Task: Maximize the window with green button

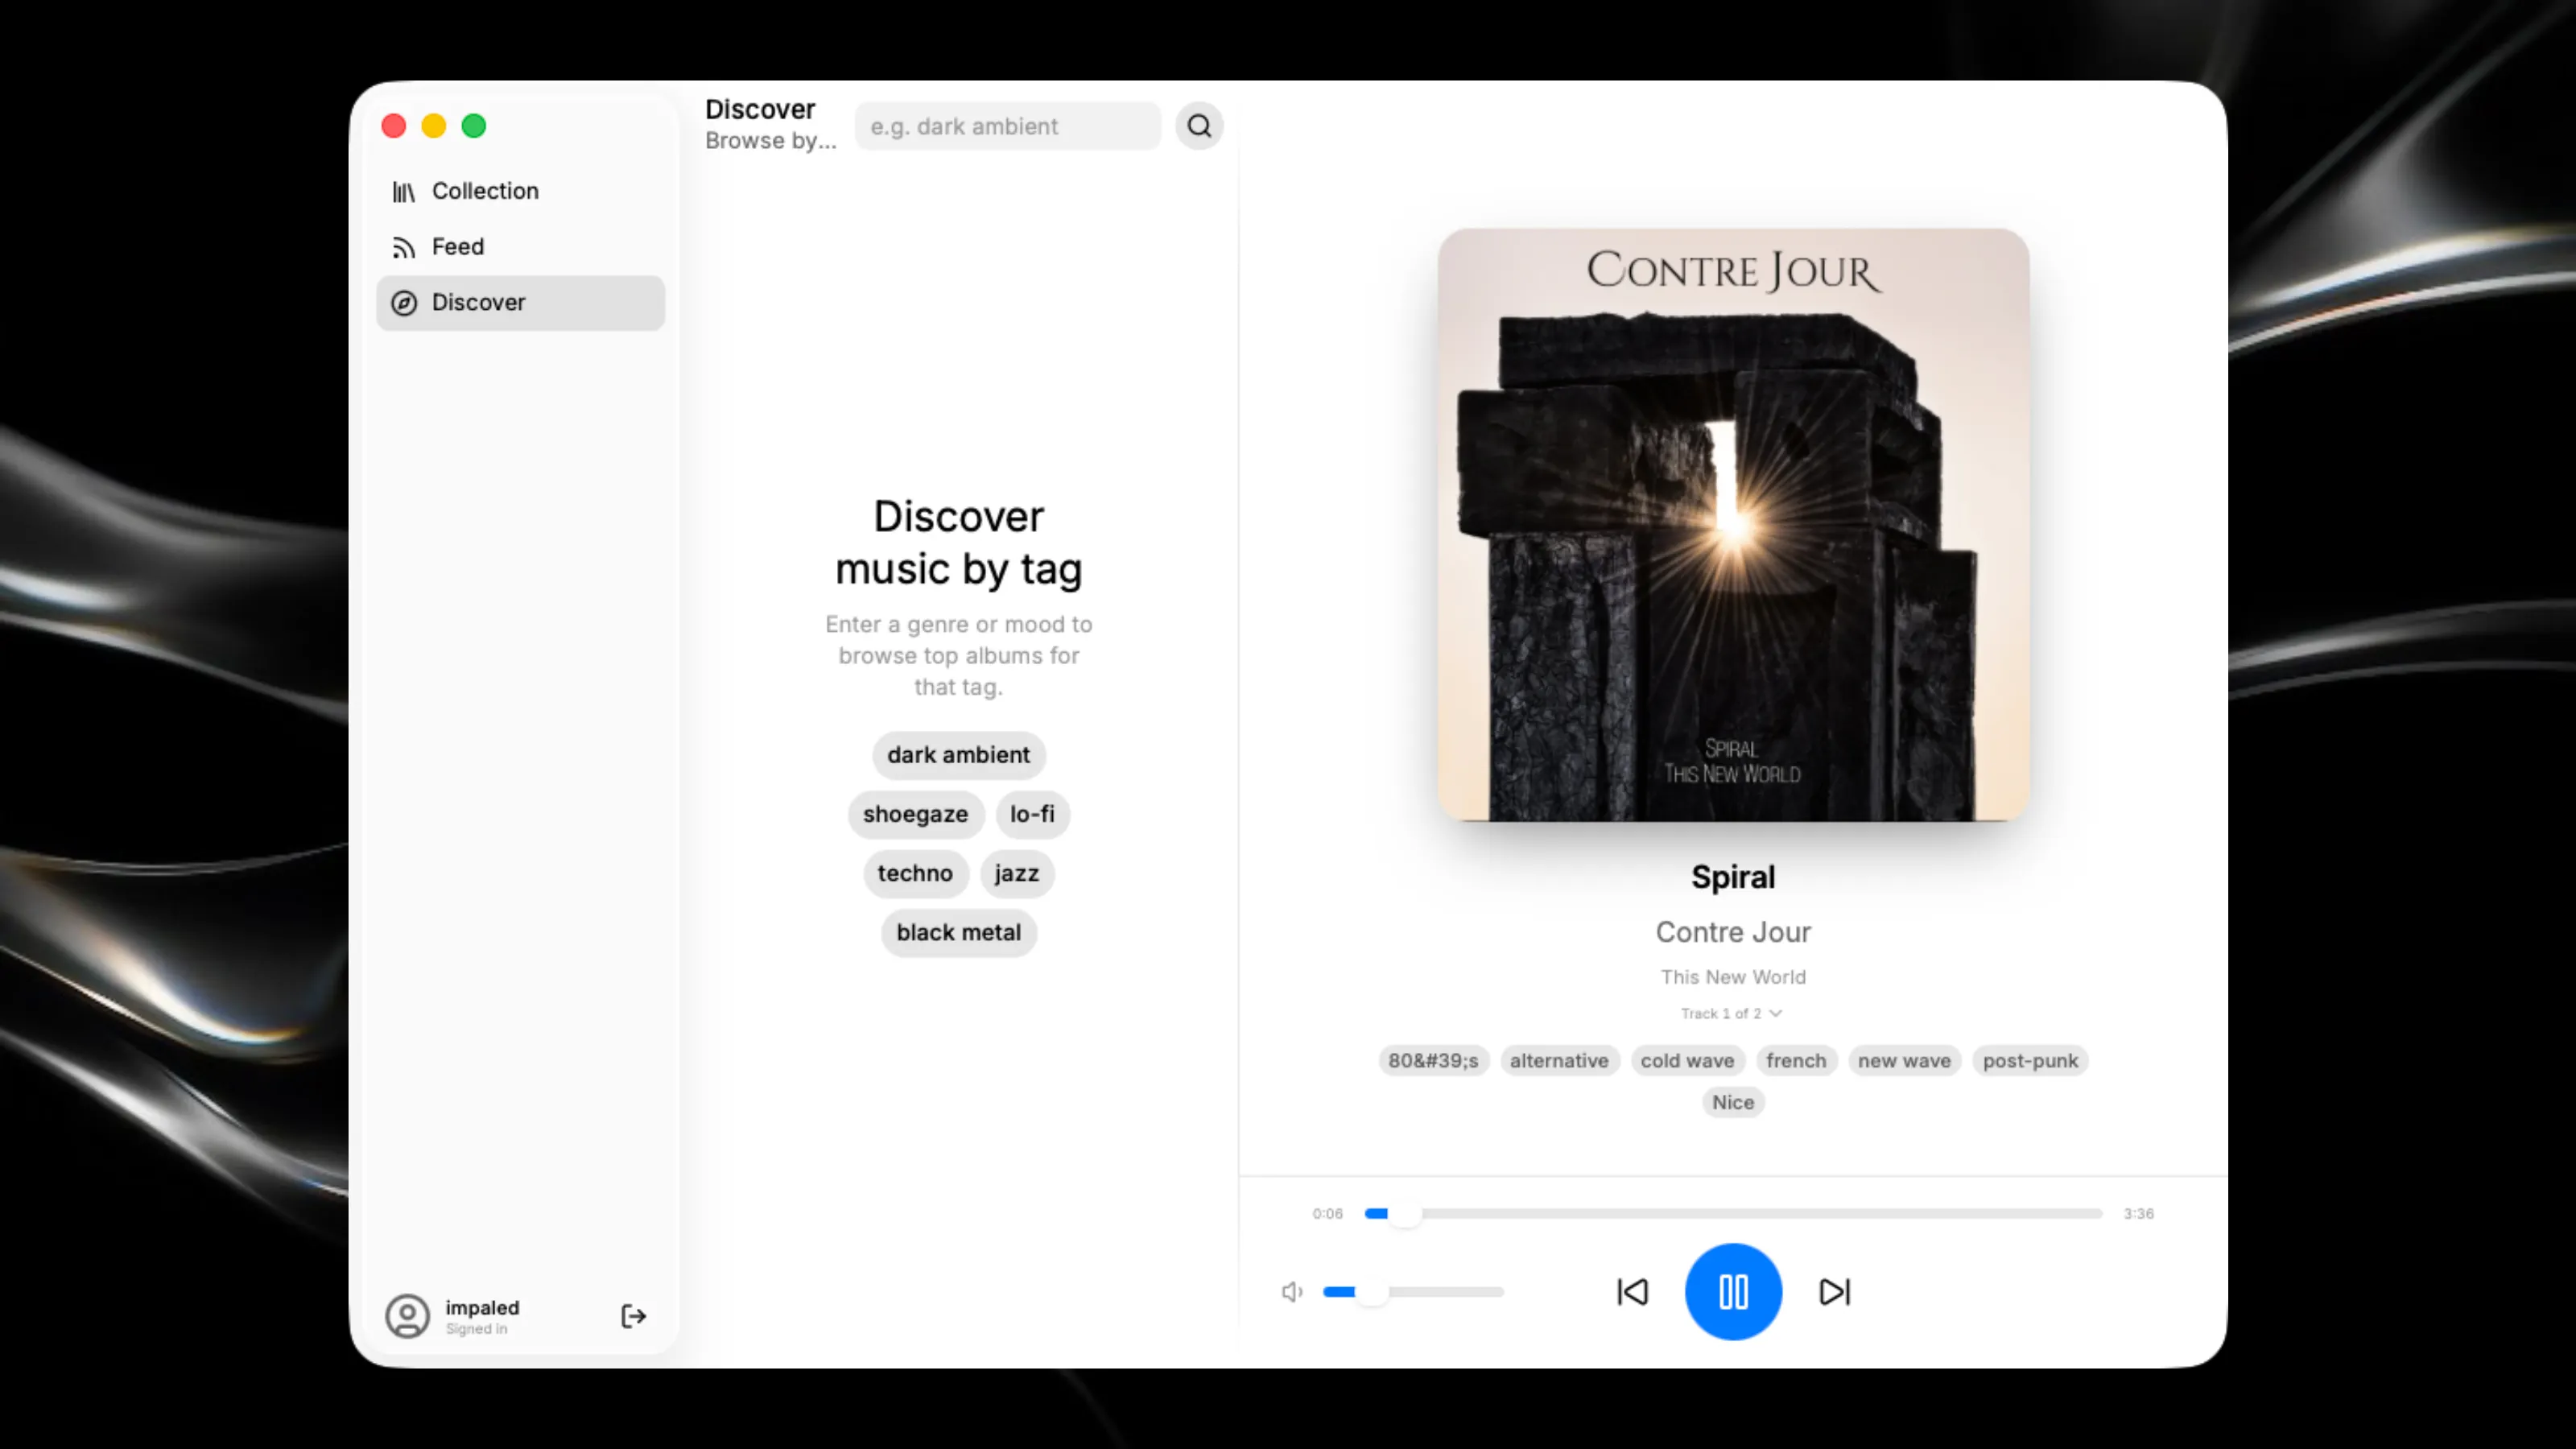Action: coord(474,126)
